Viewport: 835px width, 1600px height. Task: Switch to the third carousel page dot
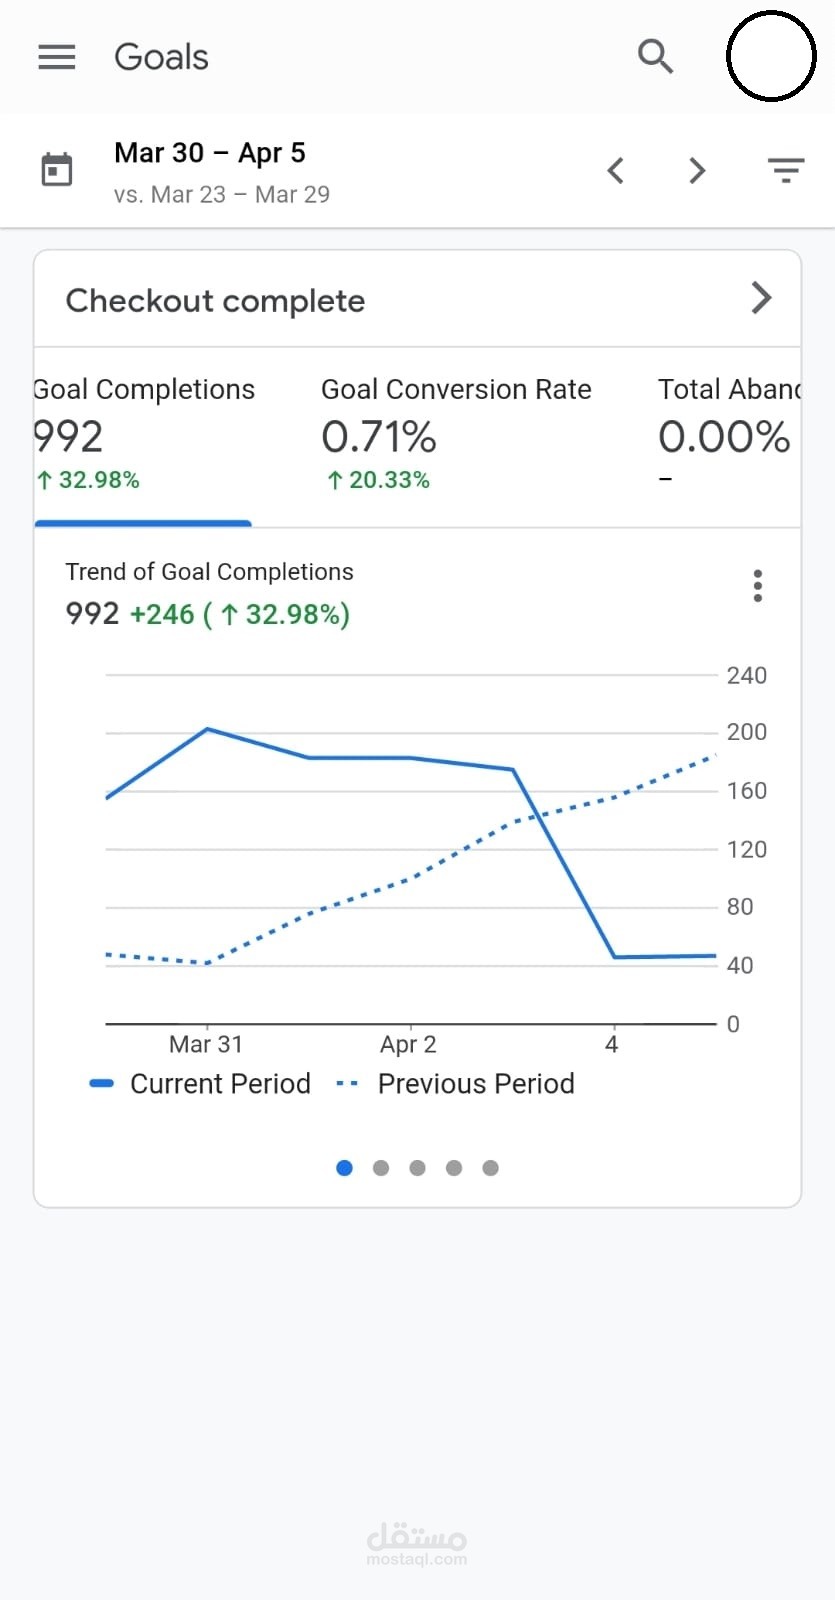click(418, 1168)
